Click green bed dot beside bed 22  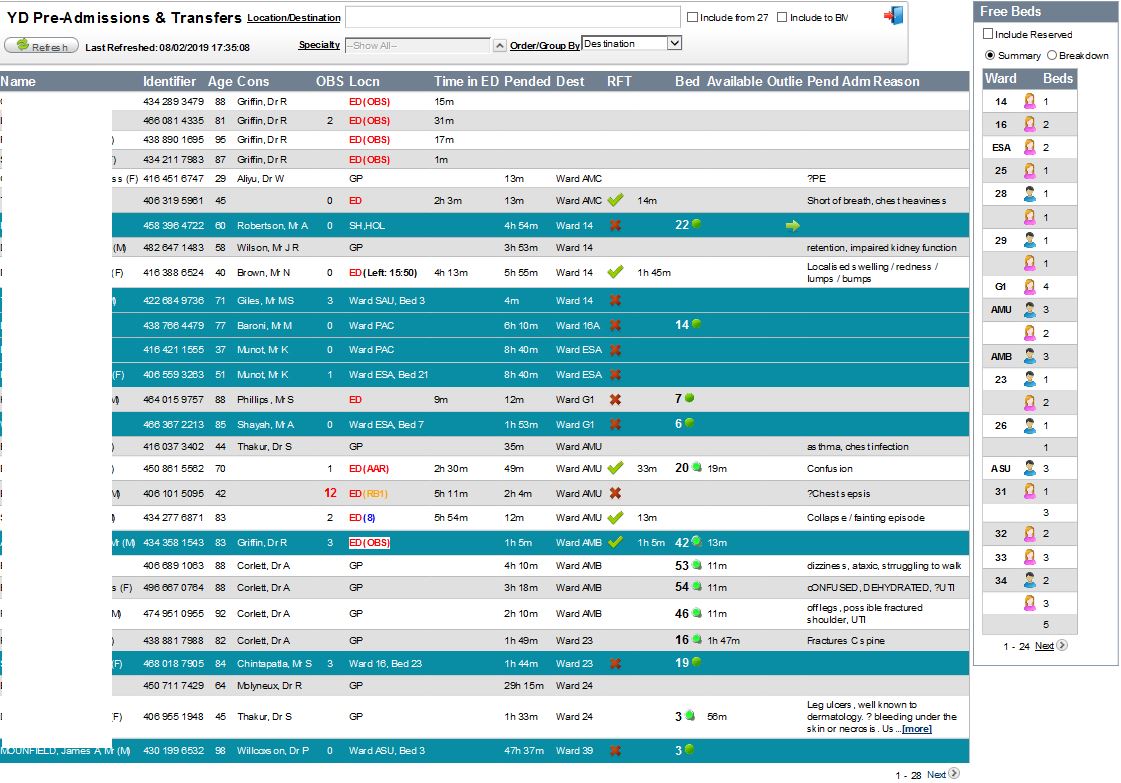[696, 224]
